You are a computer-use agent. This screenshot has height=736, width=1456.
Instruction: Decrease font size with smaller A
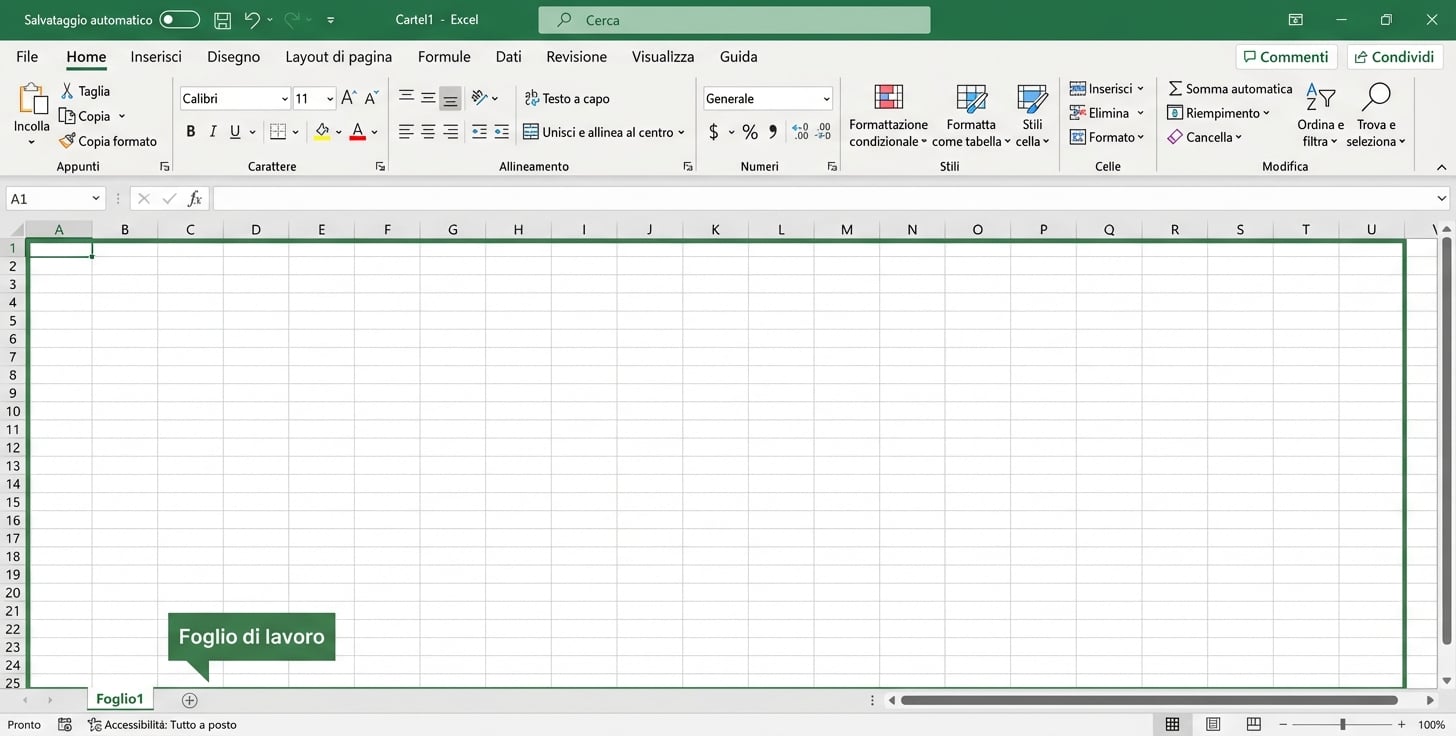pyautogui.click(x=371, y=98)
